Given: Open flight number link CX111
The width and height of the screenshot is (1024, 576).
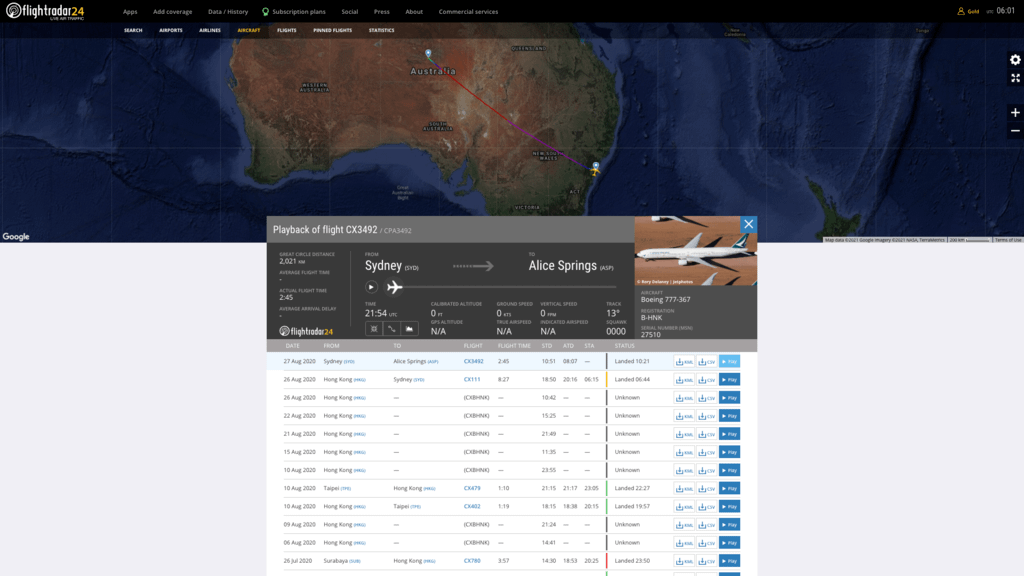Looking at the screenshot, I should point(472,379).
